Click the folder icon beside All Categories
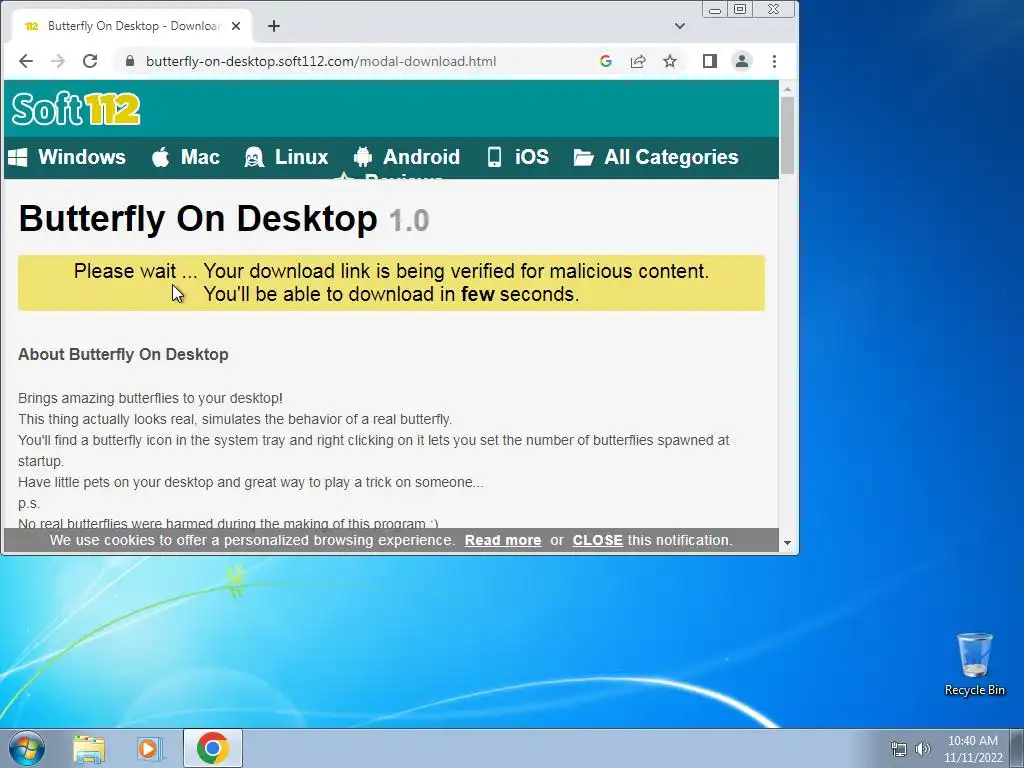 tap(583, 157)
